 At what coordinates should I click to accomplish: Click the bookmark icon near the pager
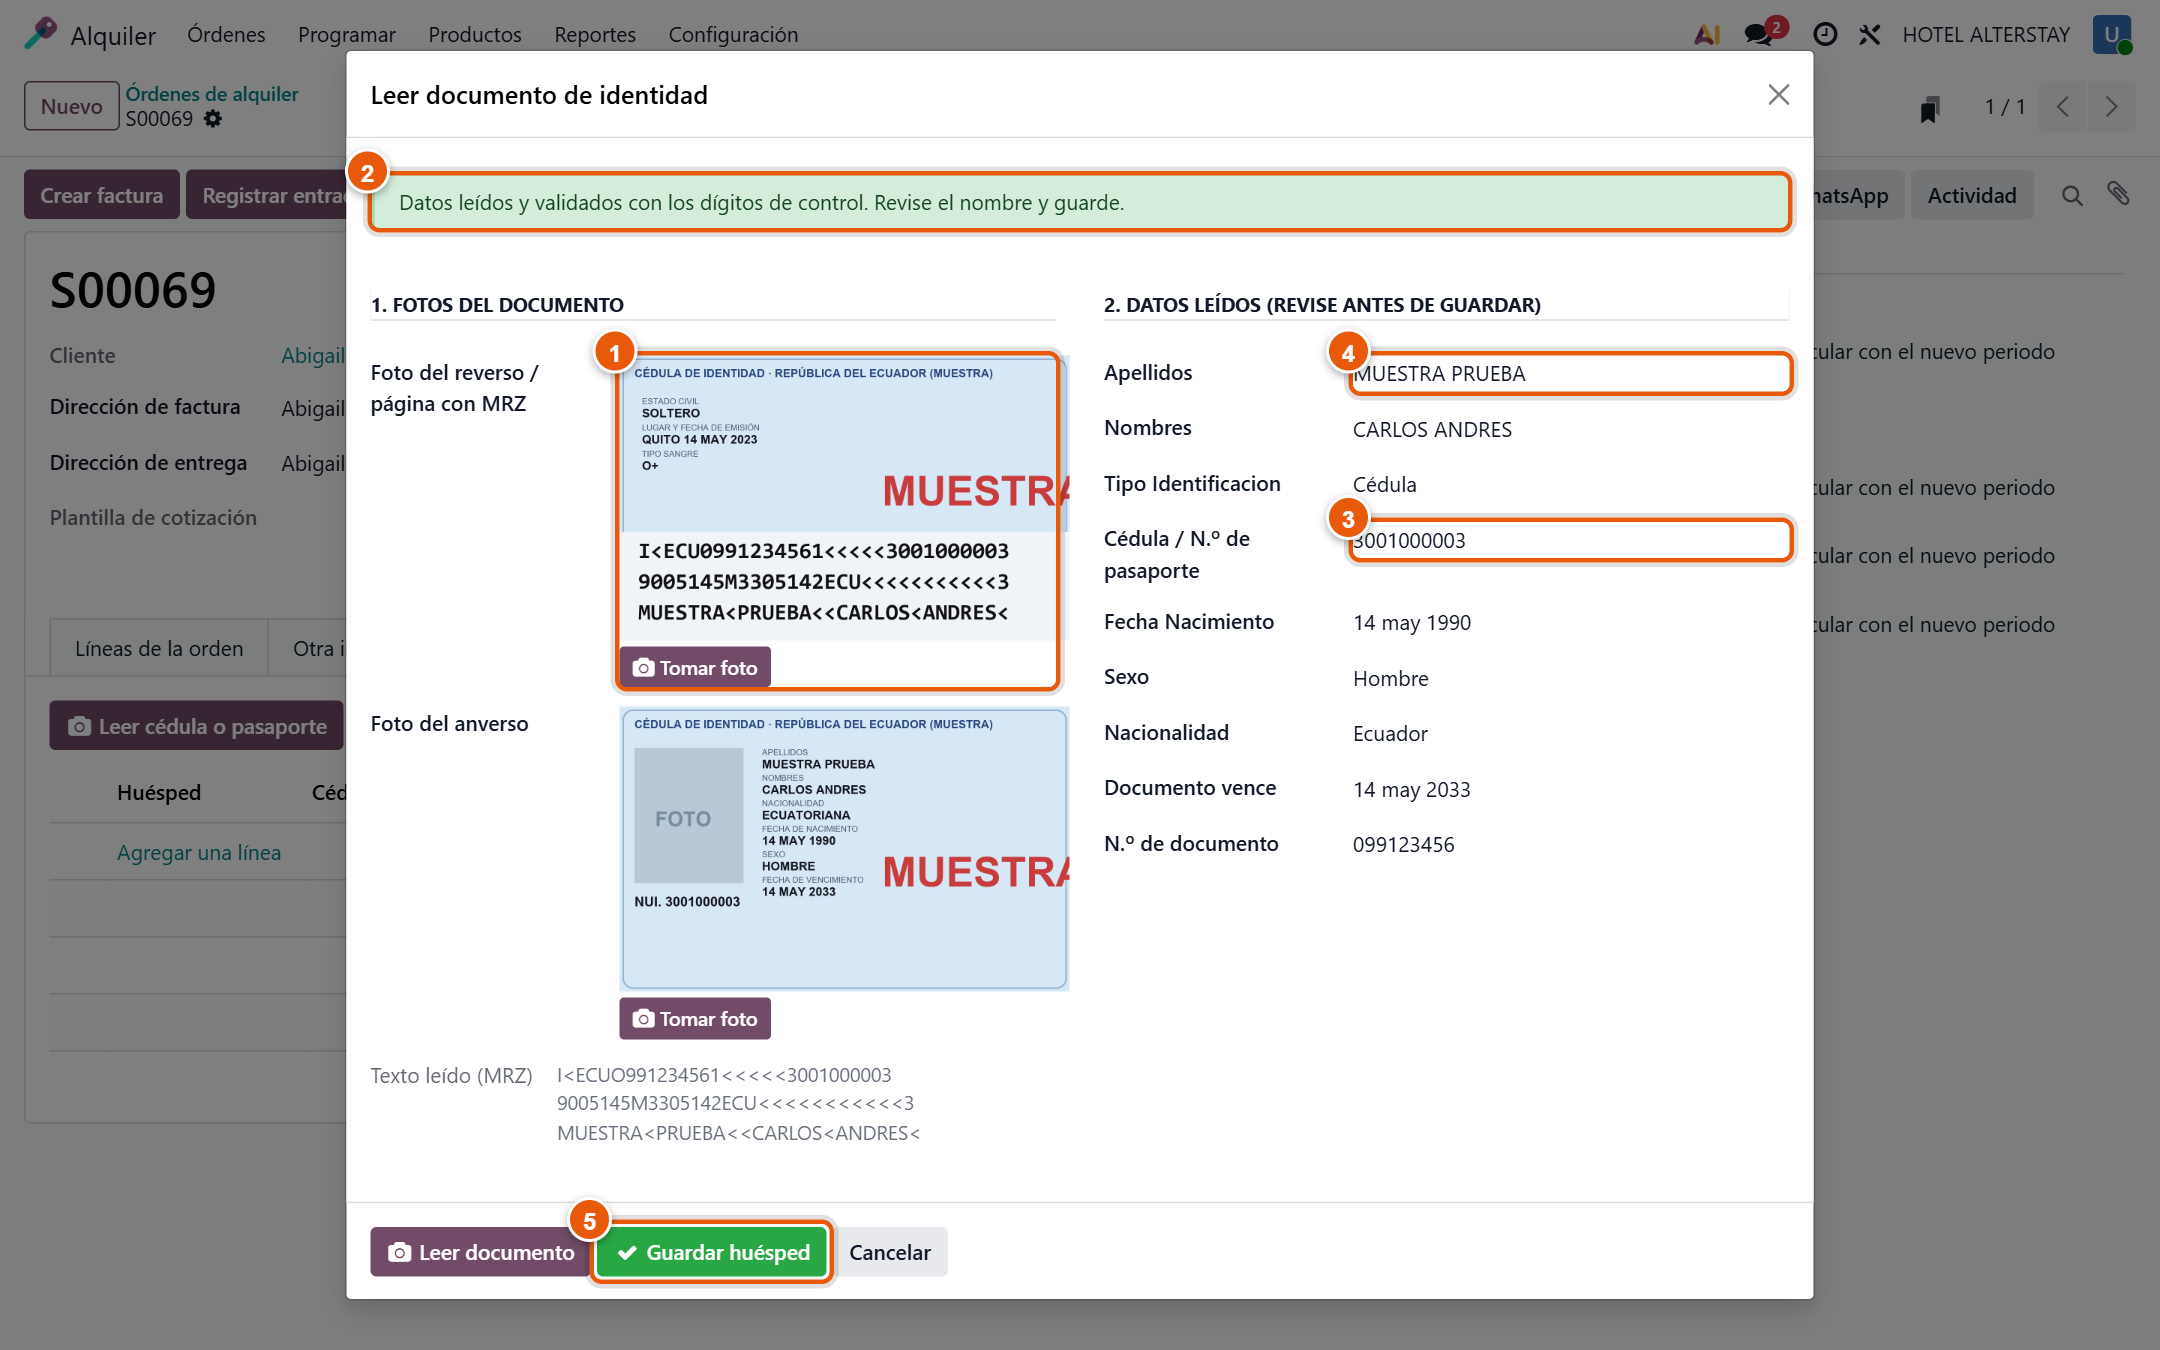(x=1930, y=108)
